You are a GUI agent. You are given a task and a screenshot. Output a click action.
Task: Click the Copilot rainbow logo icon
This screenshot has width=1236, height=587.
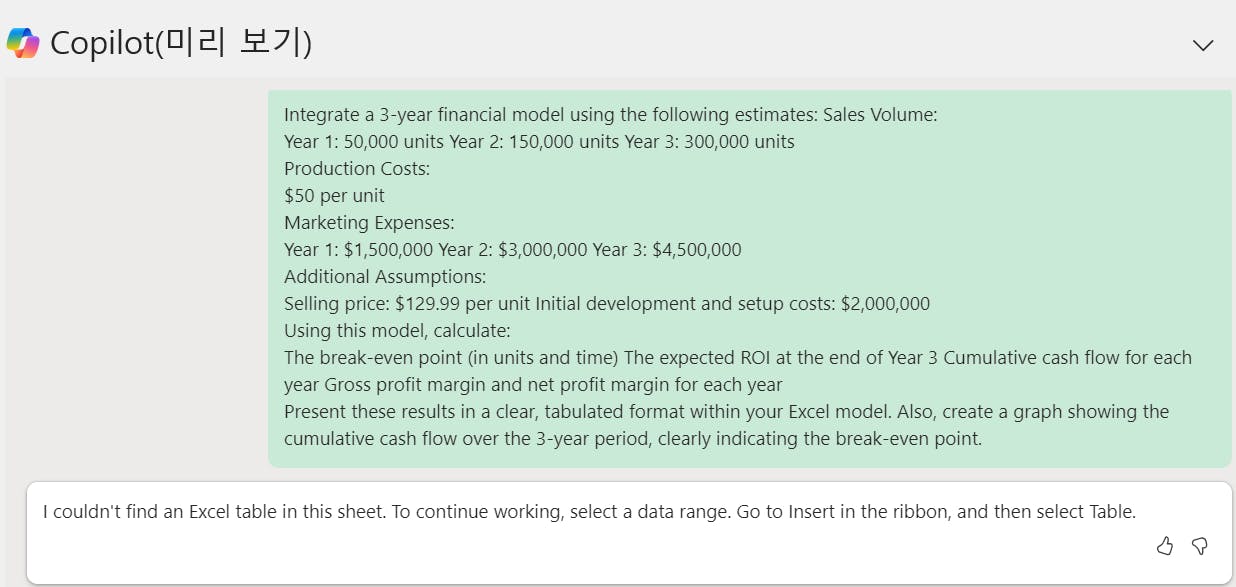[x=23, y=43]
